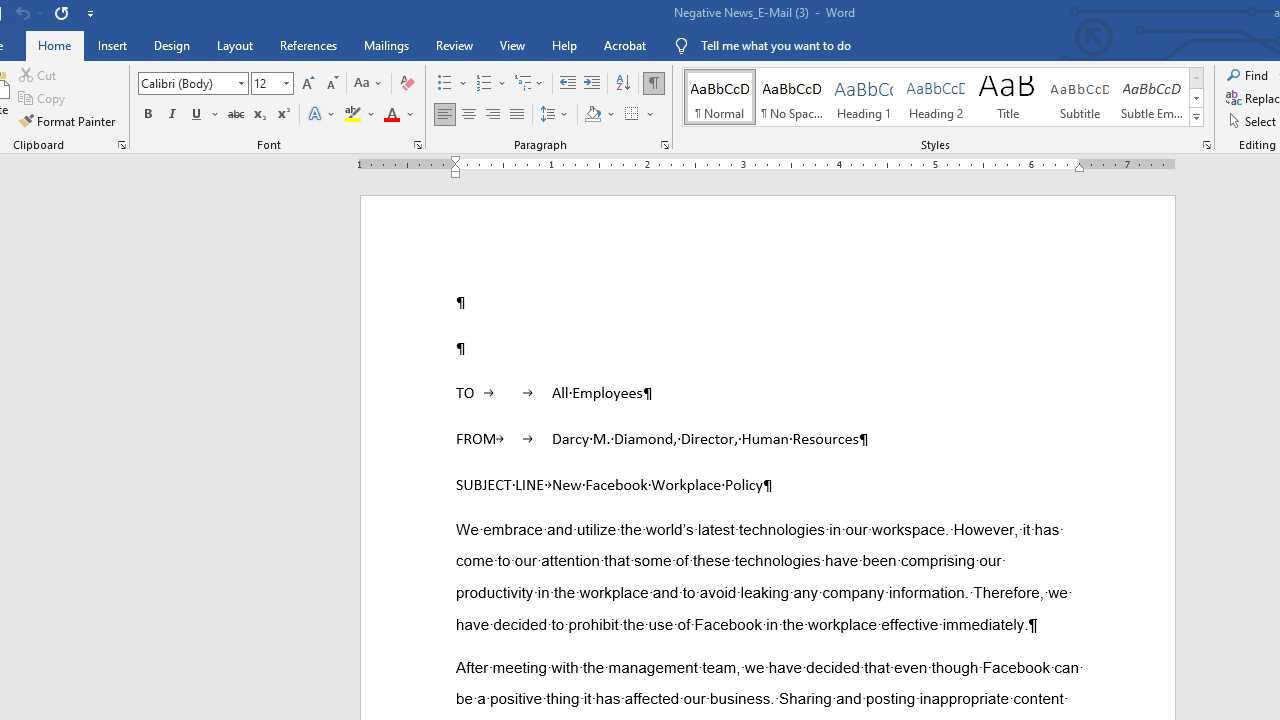Viewport: 1280px width, 720px height.
Task: Click the Redo/Repeat icon in title bar
Action: pos(61,13)
